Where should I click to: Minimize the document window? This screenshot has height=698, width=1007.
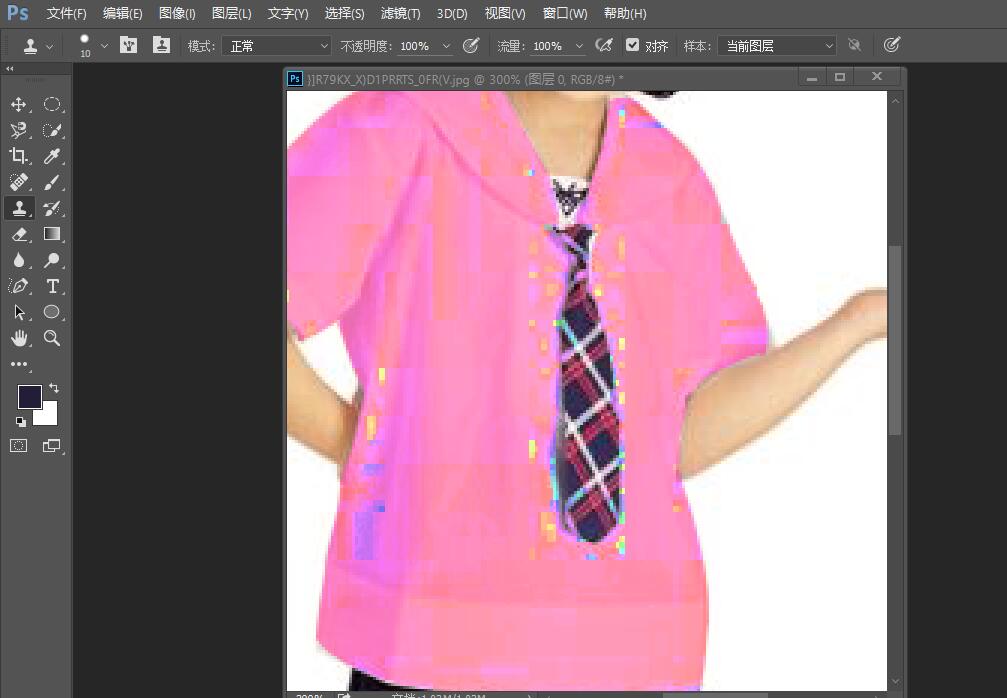(x=812, y=77)
